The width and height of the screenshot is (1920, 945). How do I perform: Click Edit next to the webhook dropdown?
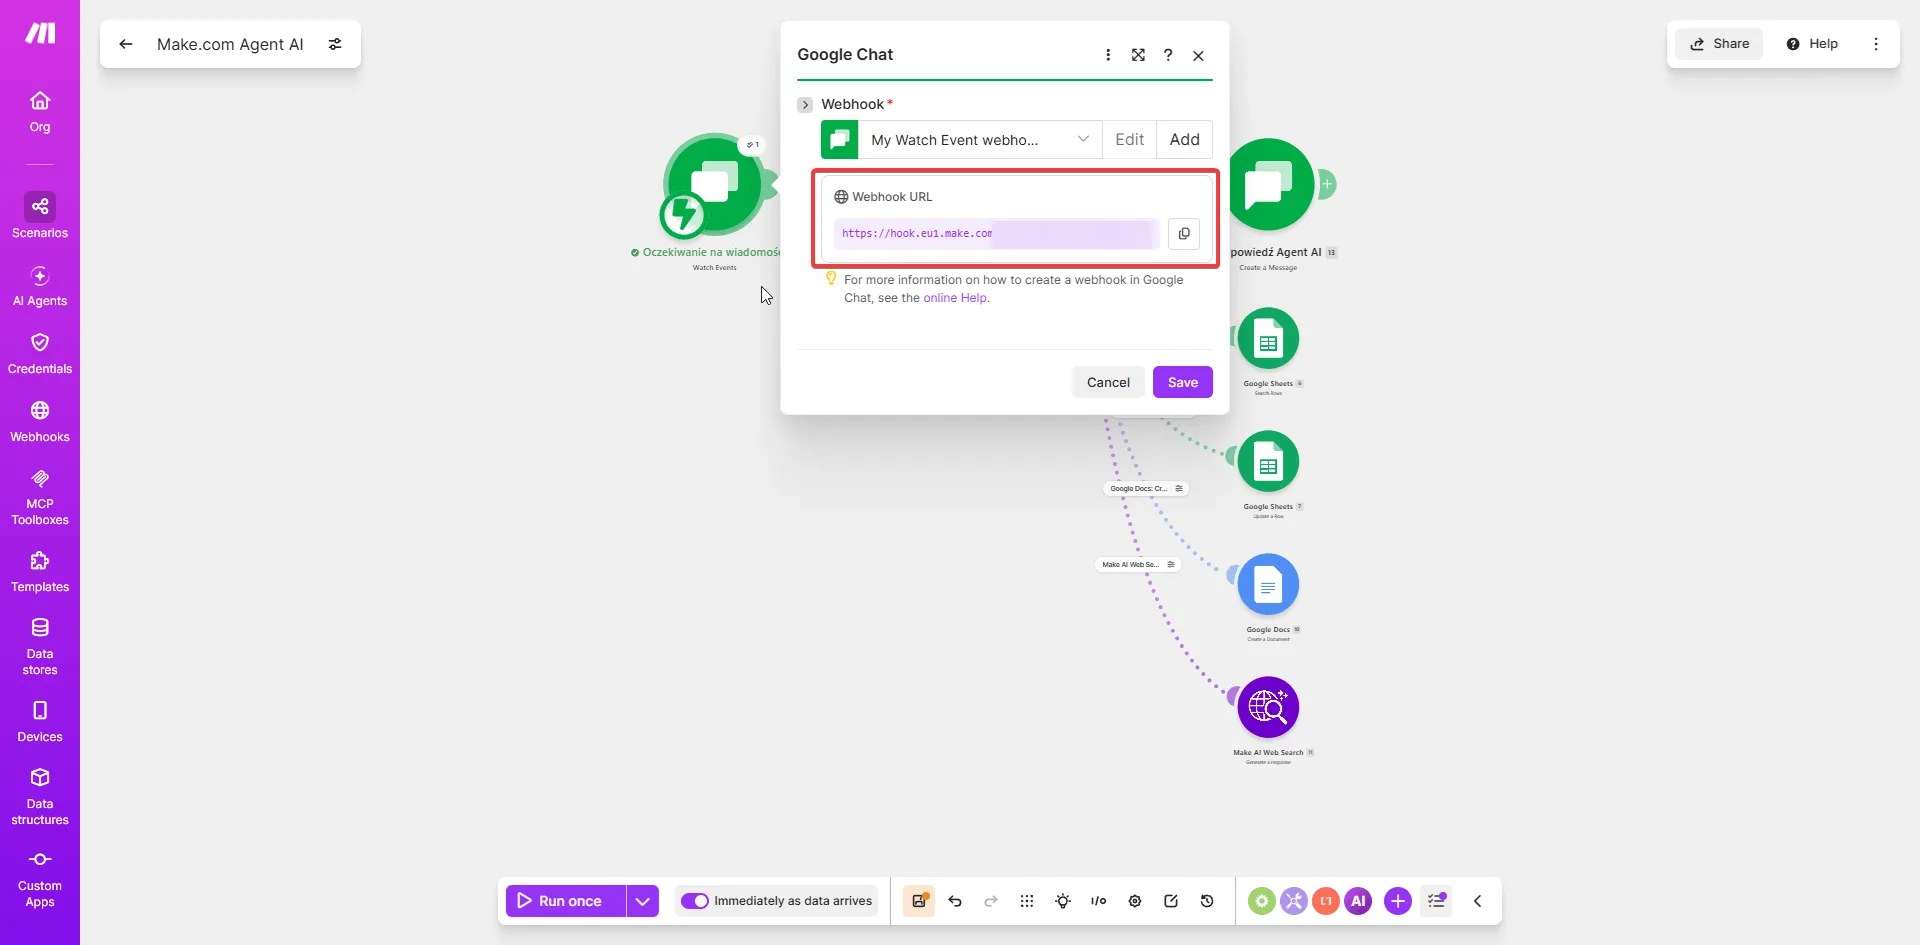pos(1130,140)
